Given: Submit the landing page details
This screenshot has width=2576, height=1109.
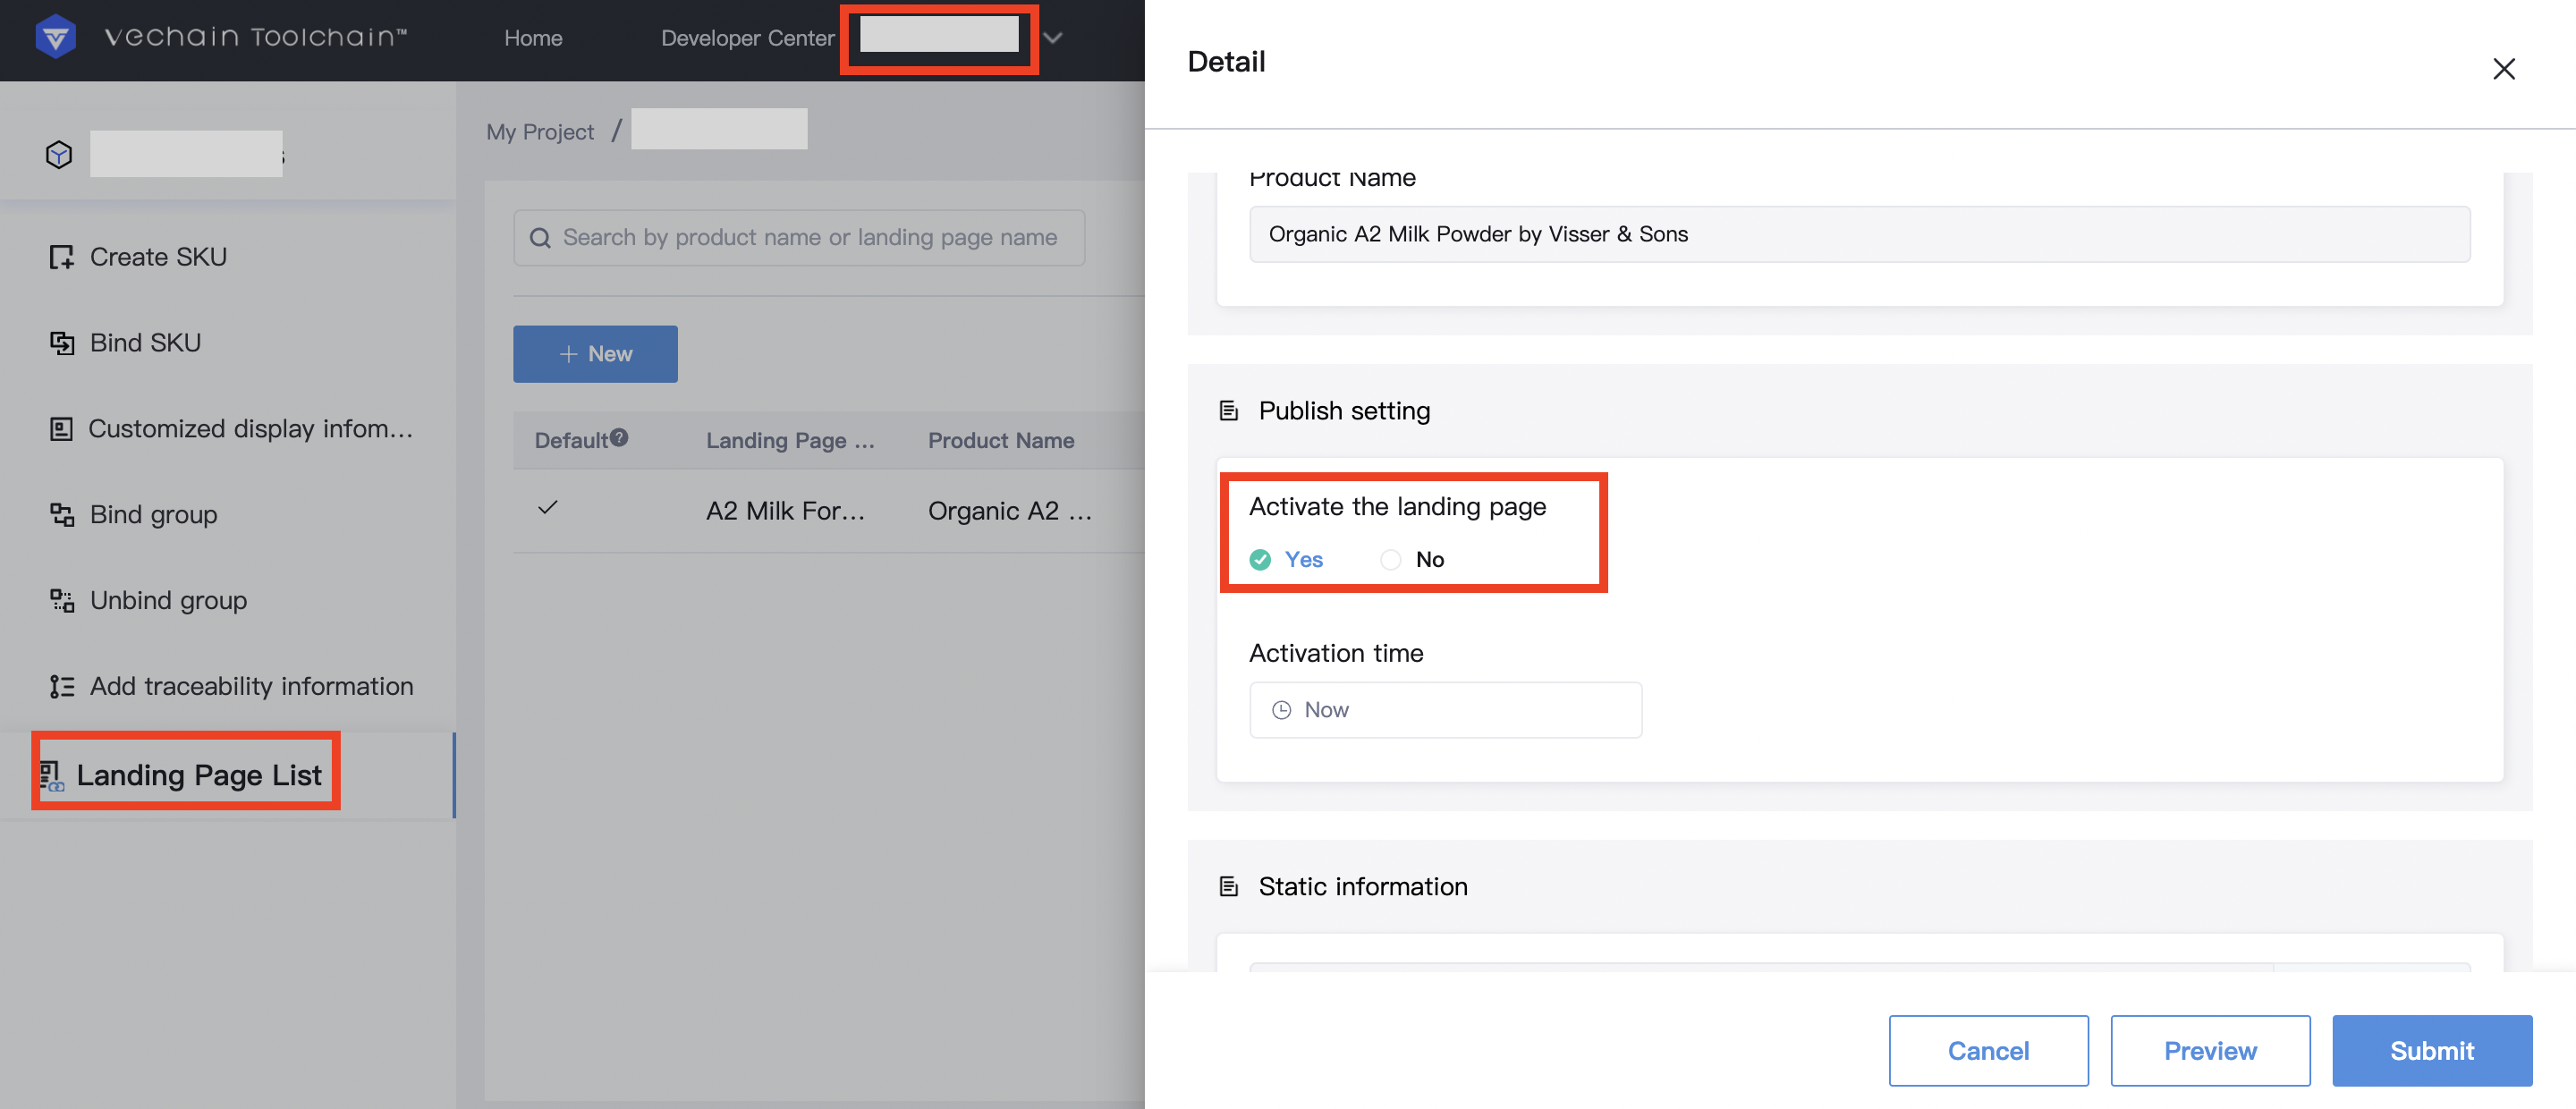Looking at the screenshot, I should pyautogui.click(x=2432, y=1051).
